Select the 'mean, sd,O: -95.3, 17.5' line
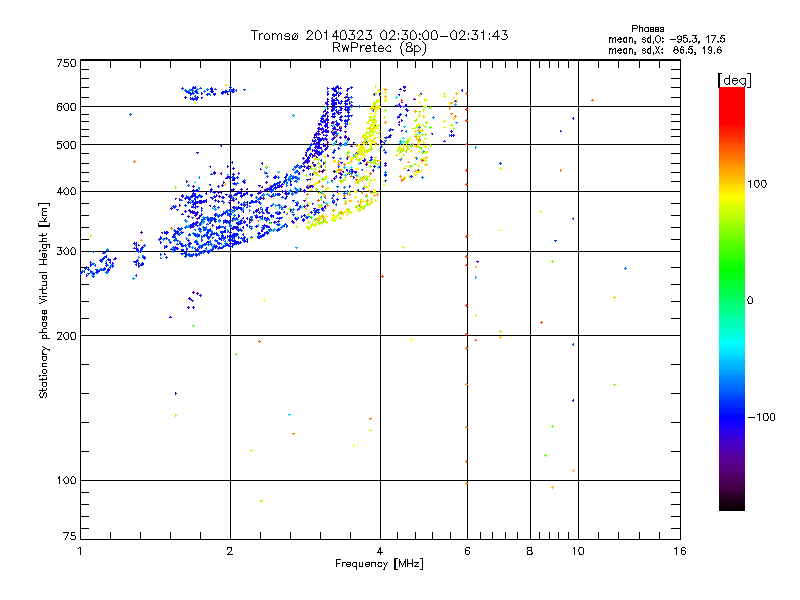This screenshot has height=600, width=800. (666, 39)
